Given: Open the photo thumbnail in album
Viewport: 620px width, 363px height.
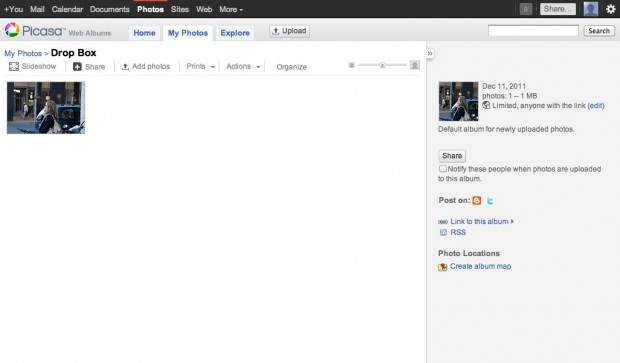Looking at the screenshot, I should [x=46, y=108].
